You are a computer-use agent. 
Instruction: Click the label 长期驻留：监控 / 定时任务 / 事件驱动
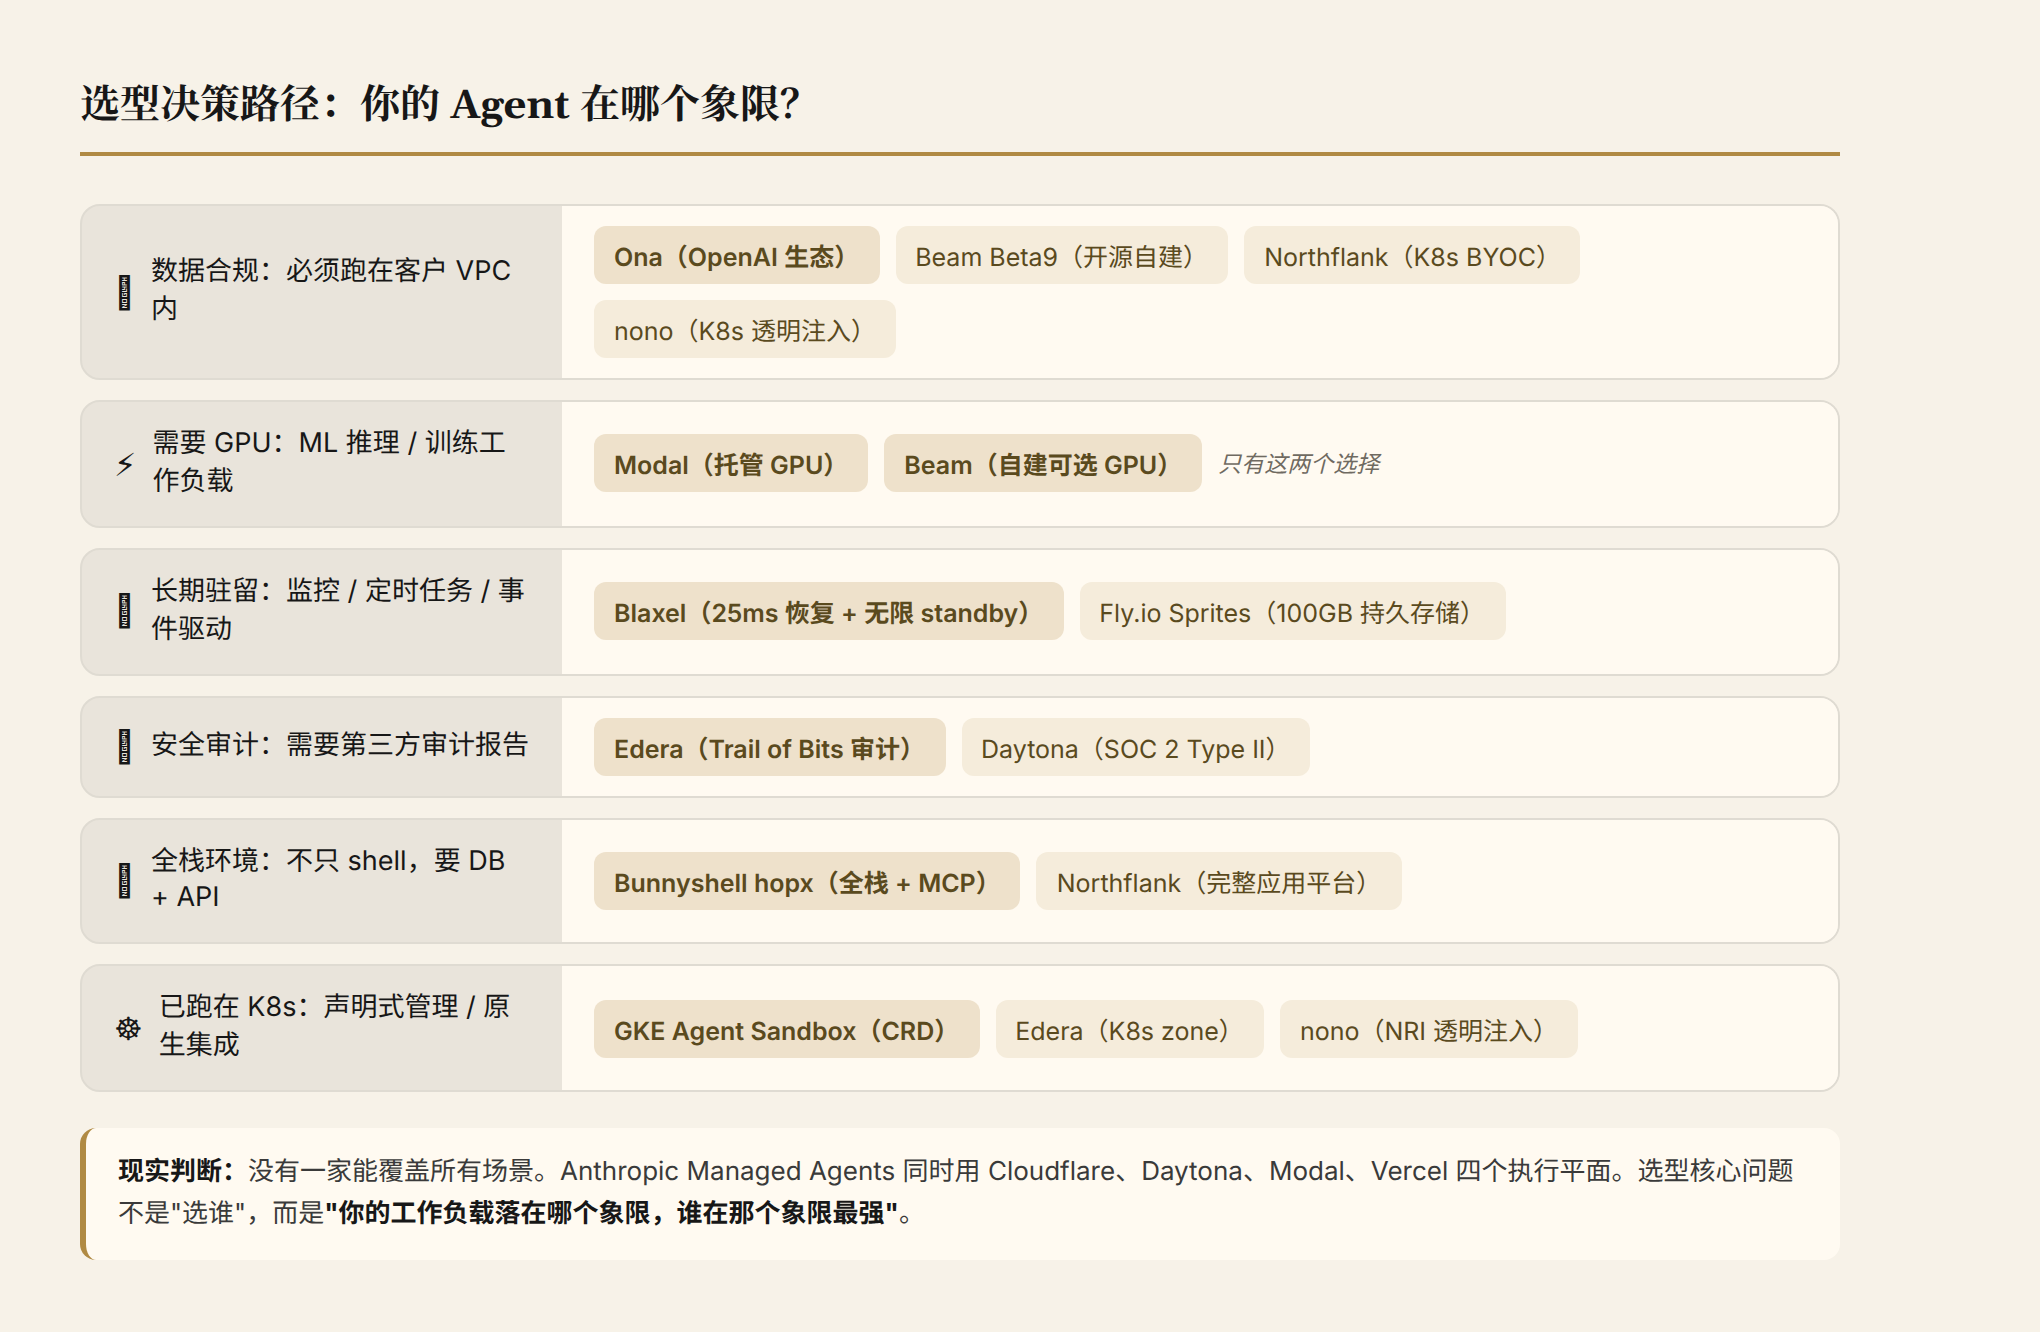point(338,609)
